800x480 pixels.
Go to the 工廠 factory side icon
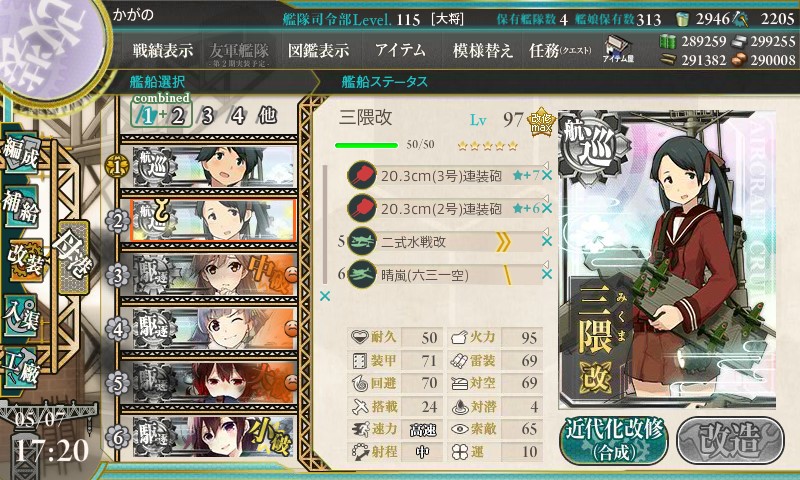pyautogui.click(x=21, y=368)
